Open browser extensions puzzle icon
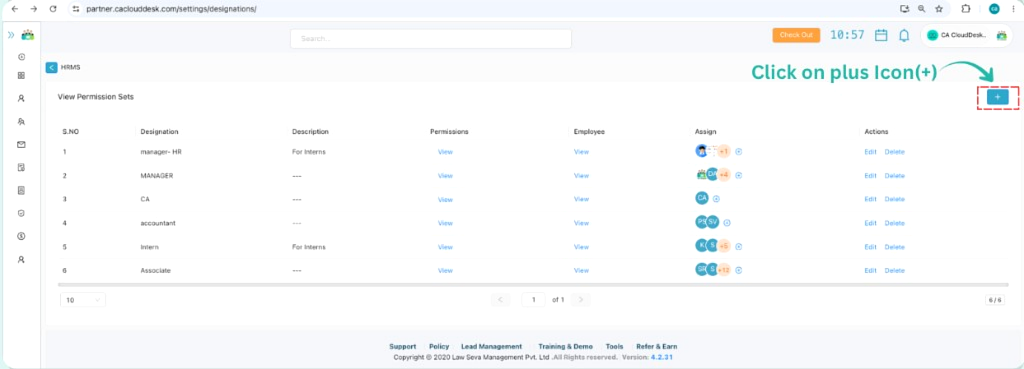Image resolution: width=1024 pixels, height=369 pixels. [966, 9]
